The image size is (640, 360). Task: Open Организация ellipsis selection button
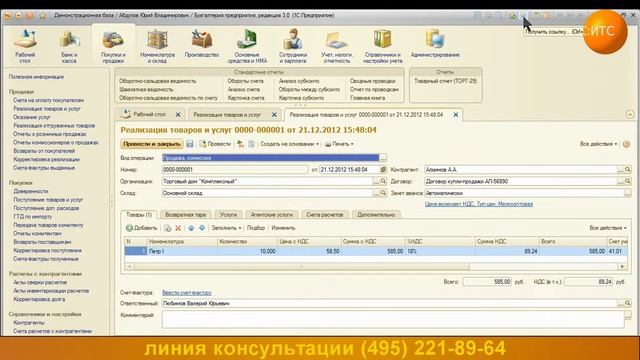point(376,181)
